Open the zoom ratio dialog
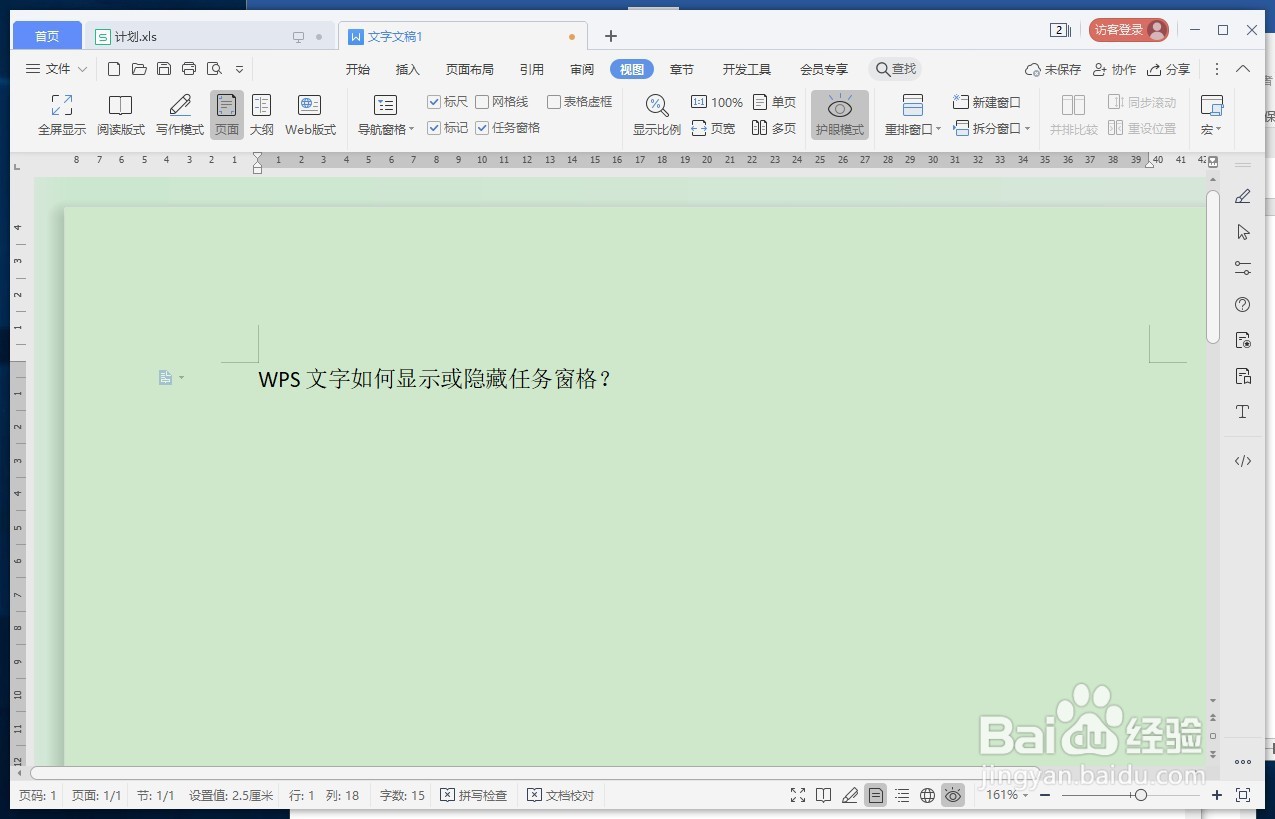Screen dimensions: 1275x819 pyautogui.click(x=657, y=115)
